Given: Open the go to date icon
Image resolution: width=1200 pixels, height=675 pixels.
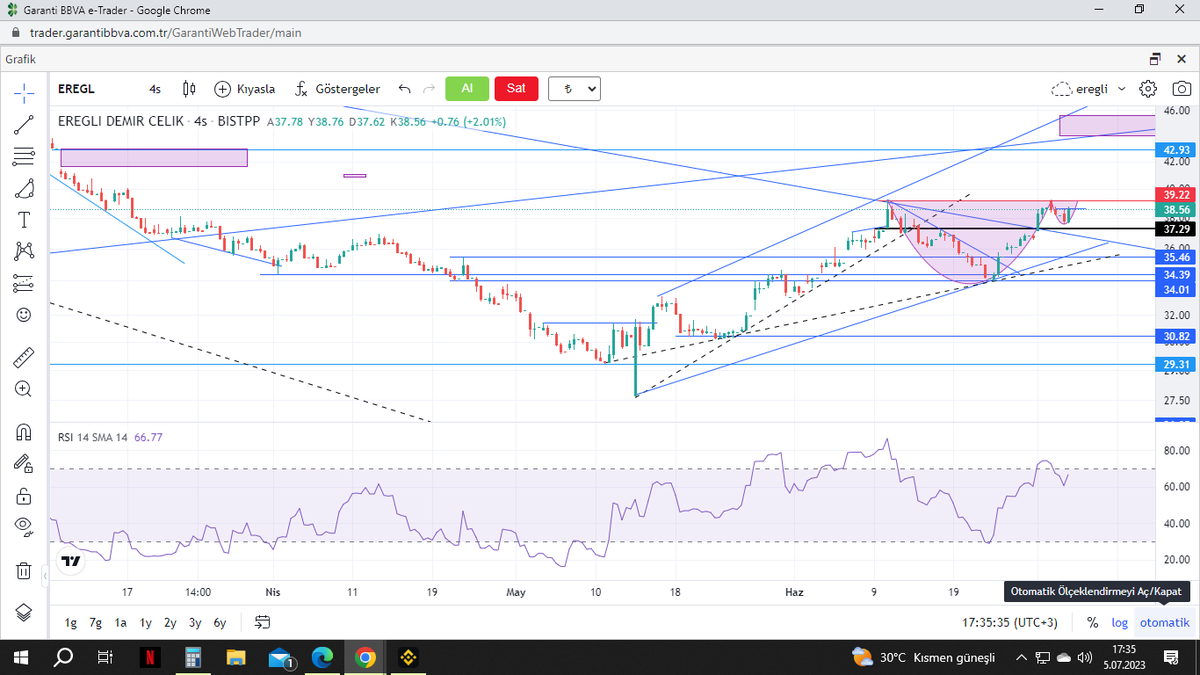Looking at the screenshot, I should pyautogui.click(x=263, y=622).
